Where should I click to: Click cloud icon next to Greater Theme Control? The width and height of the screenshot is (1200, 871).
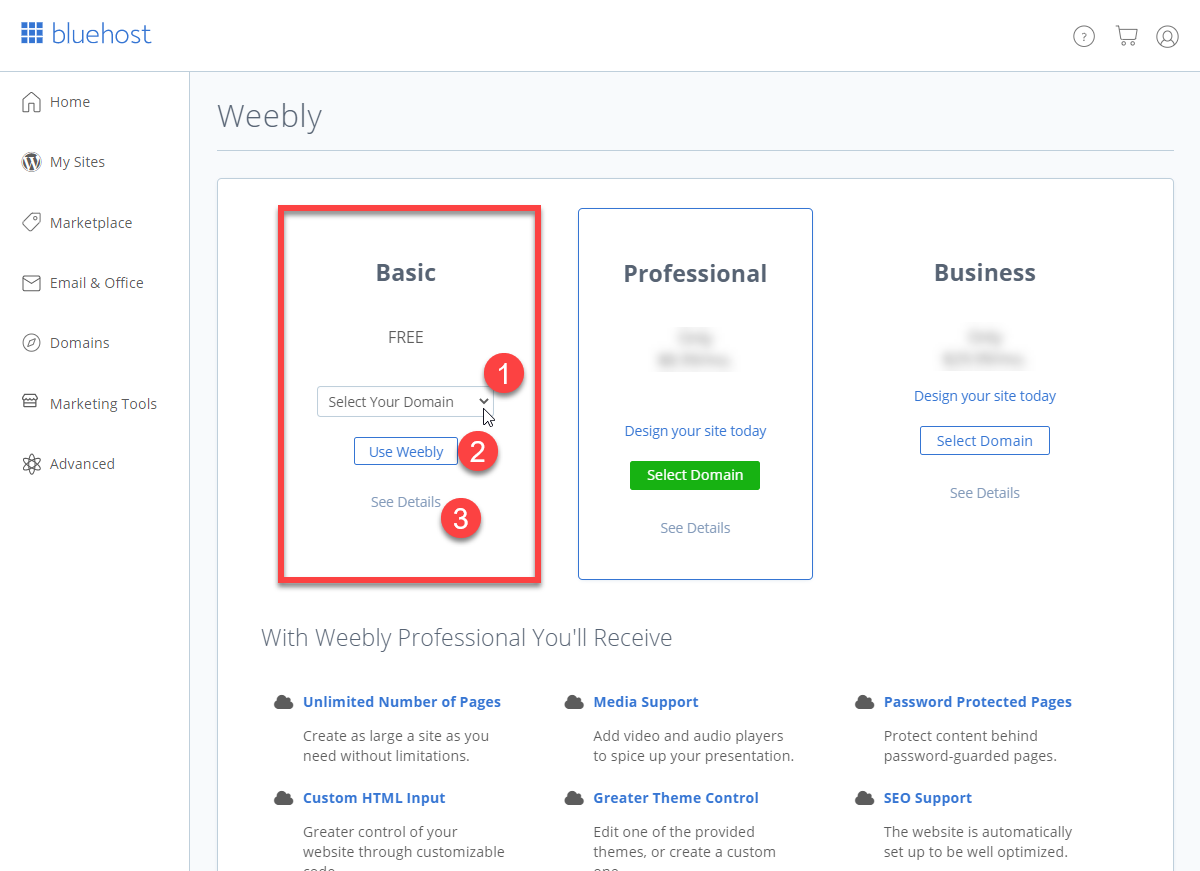[574, 798]
